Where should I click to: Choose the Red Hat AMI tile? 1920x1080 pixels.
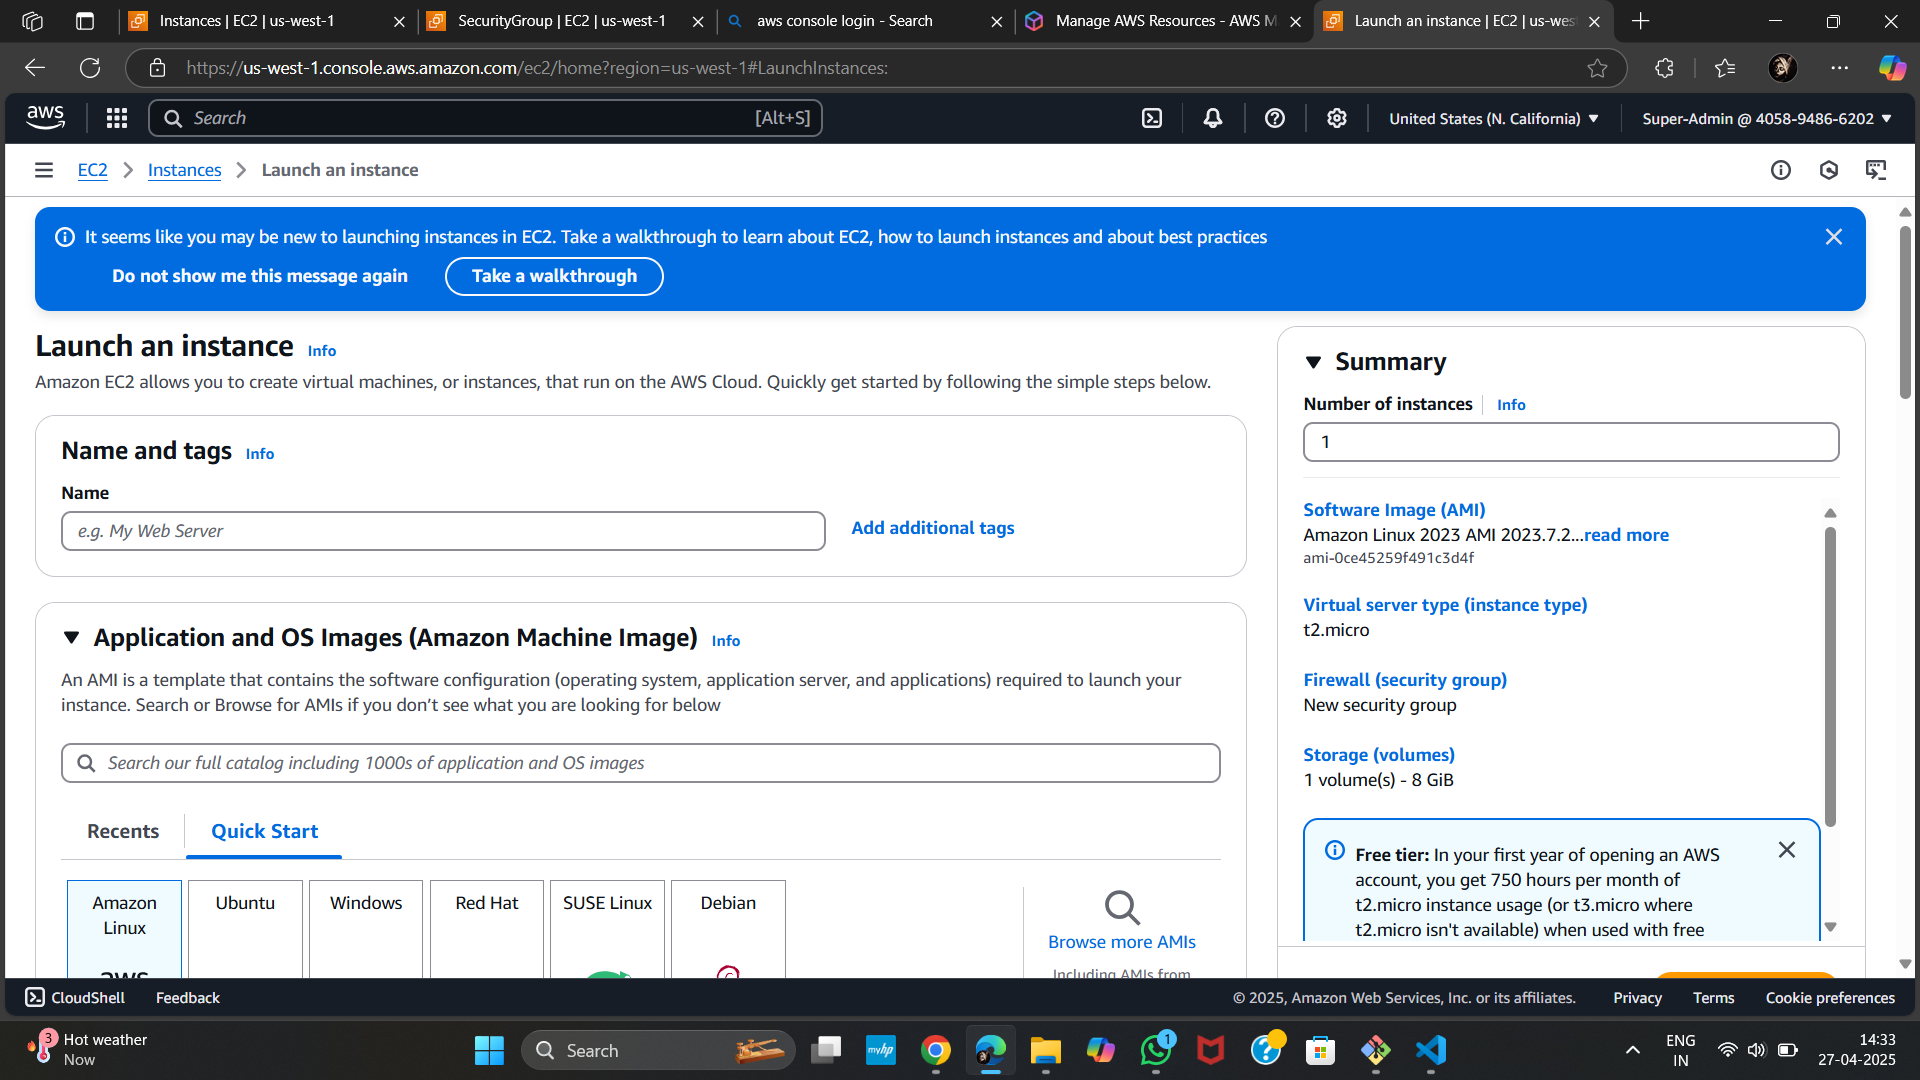[x=487, y=929]
